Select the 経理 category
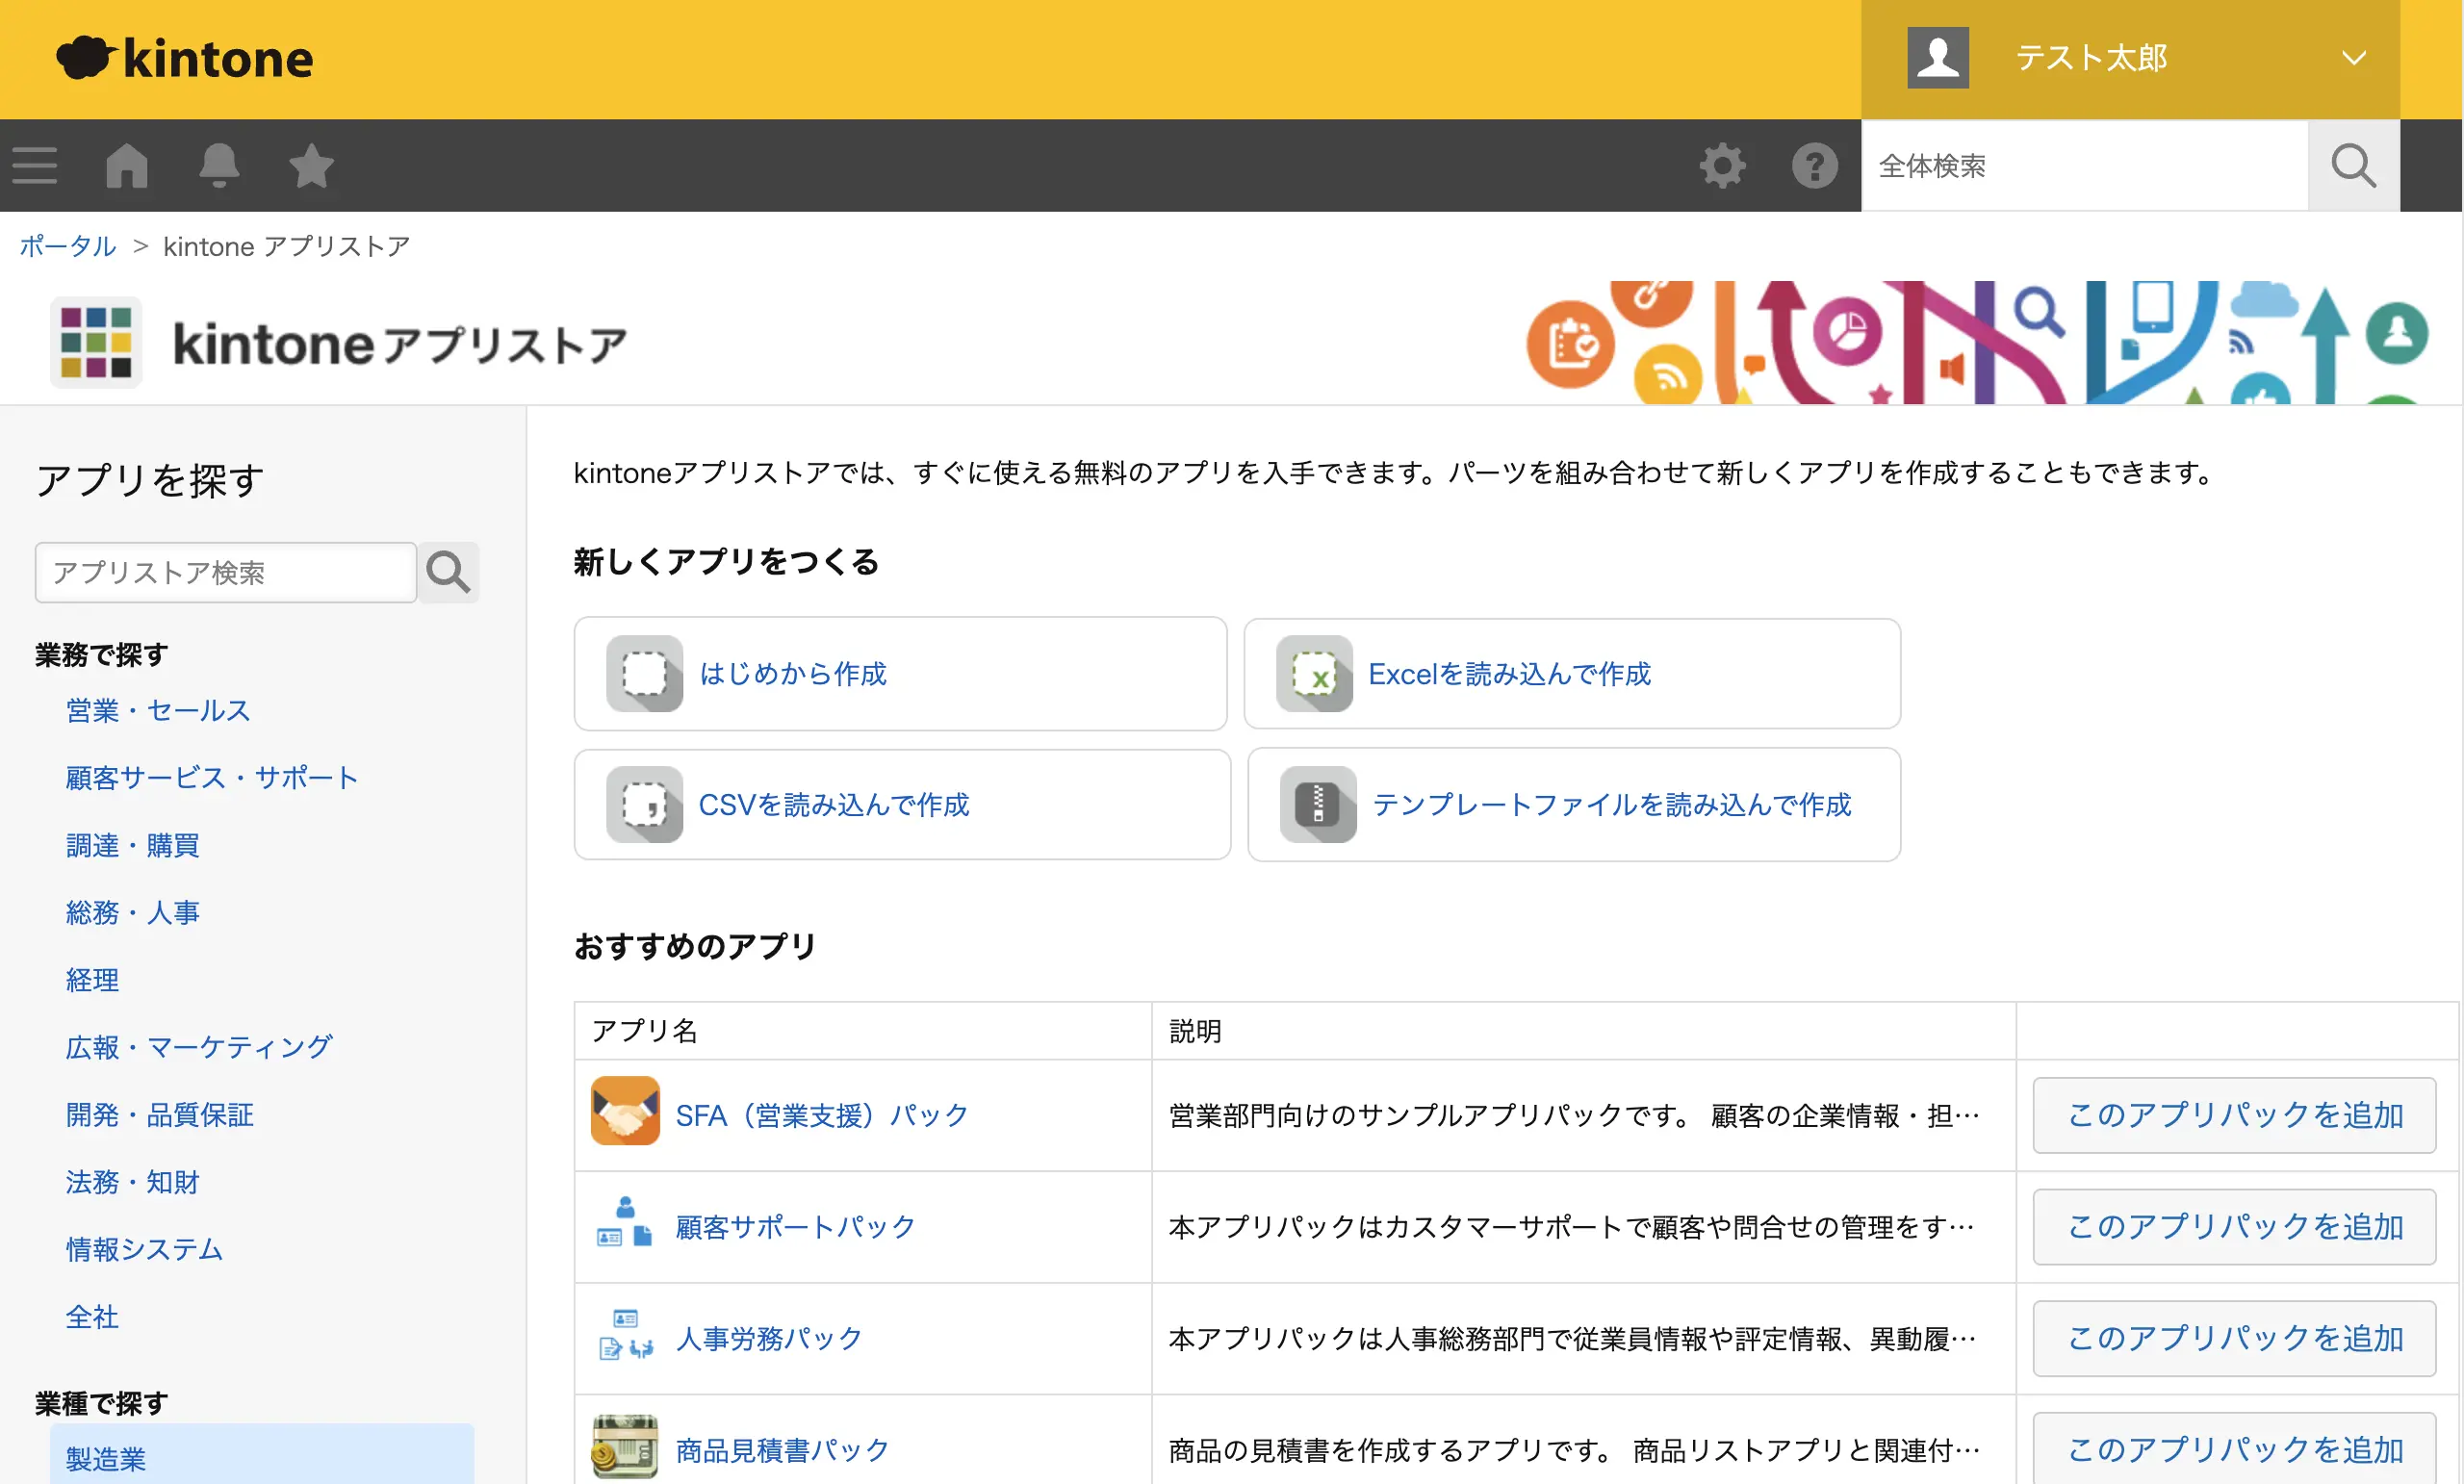Image resolution: width=2464 pixels, height=1484 pixels. coord(92,979)
